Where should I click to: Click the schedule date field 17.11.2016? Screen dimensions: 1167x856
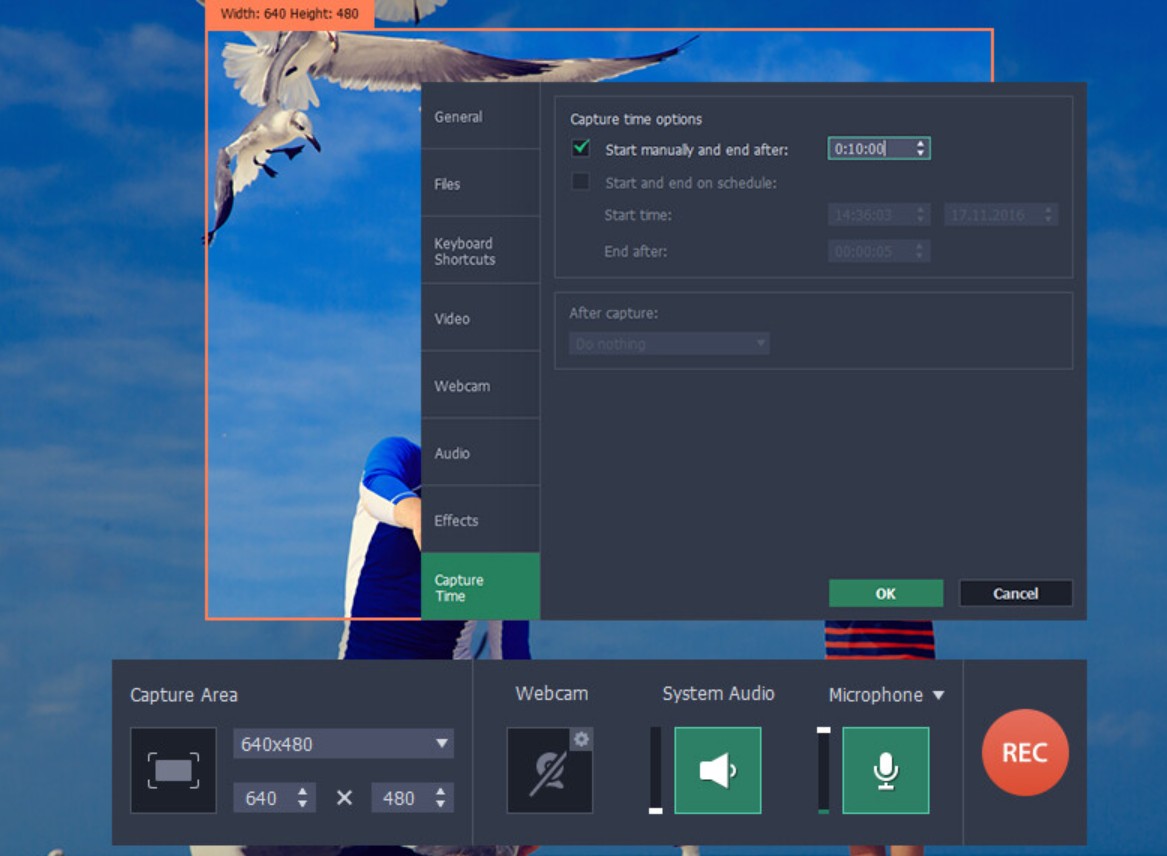click(x=1000, y=215)
